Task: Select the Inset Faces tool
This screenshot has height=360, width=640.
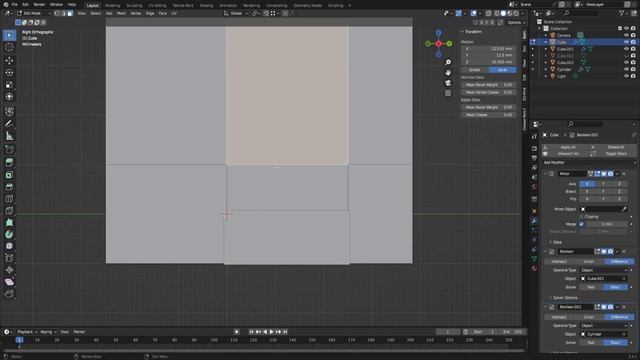Action: click(9, 175)
